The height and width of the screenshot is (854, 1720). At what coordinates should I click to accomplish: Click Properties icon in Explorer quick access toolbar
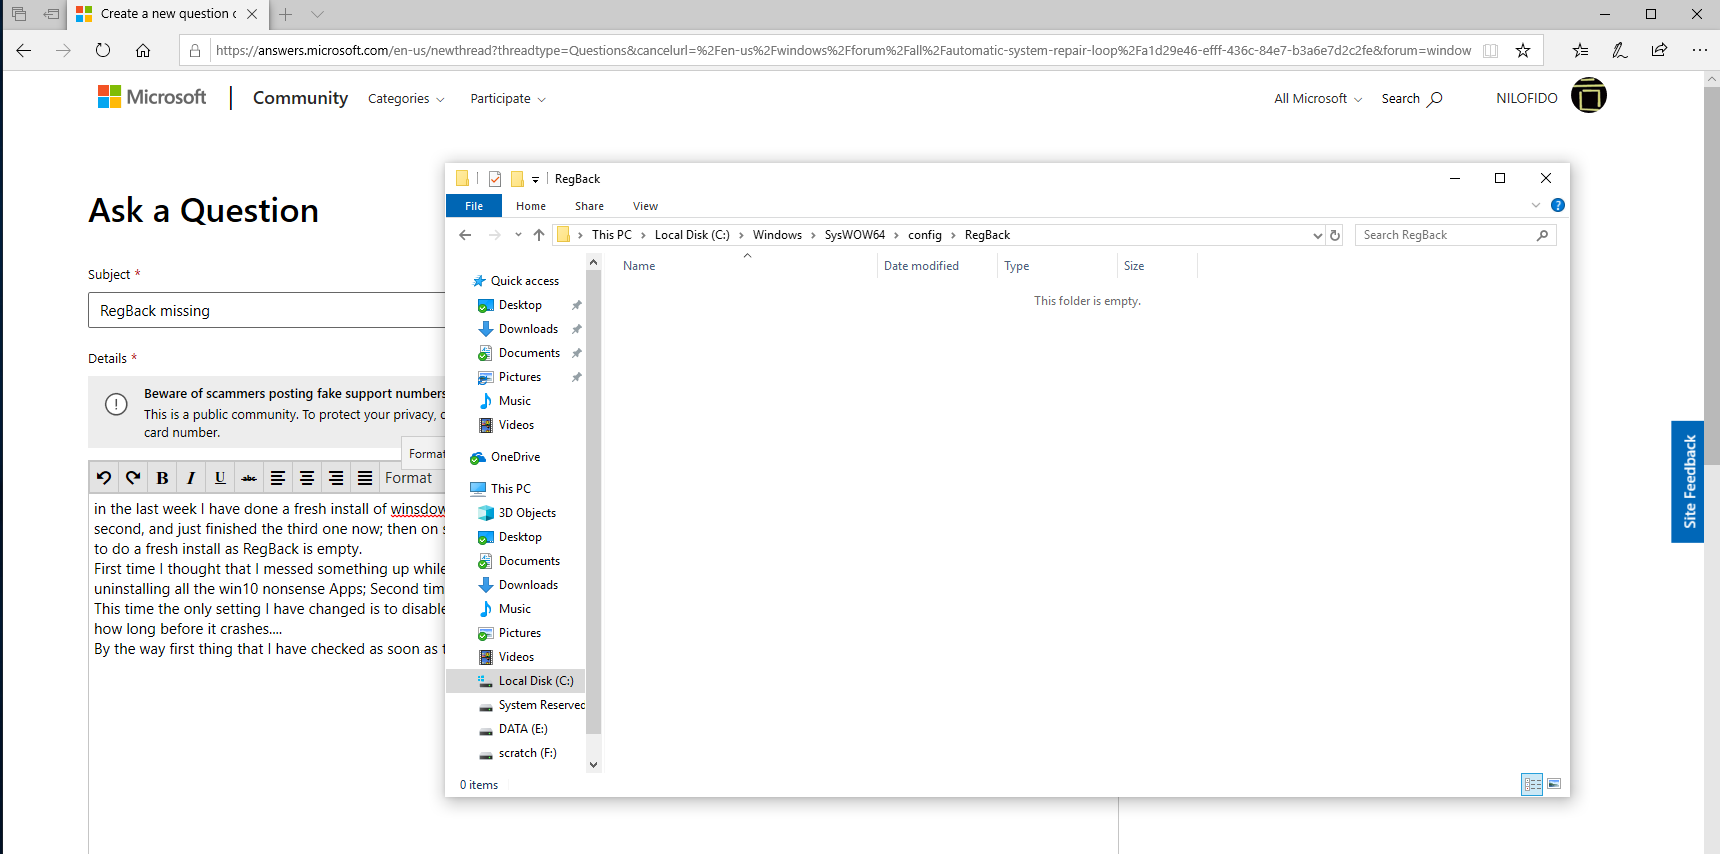click(x=495, y=179)
